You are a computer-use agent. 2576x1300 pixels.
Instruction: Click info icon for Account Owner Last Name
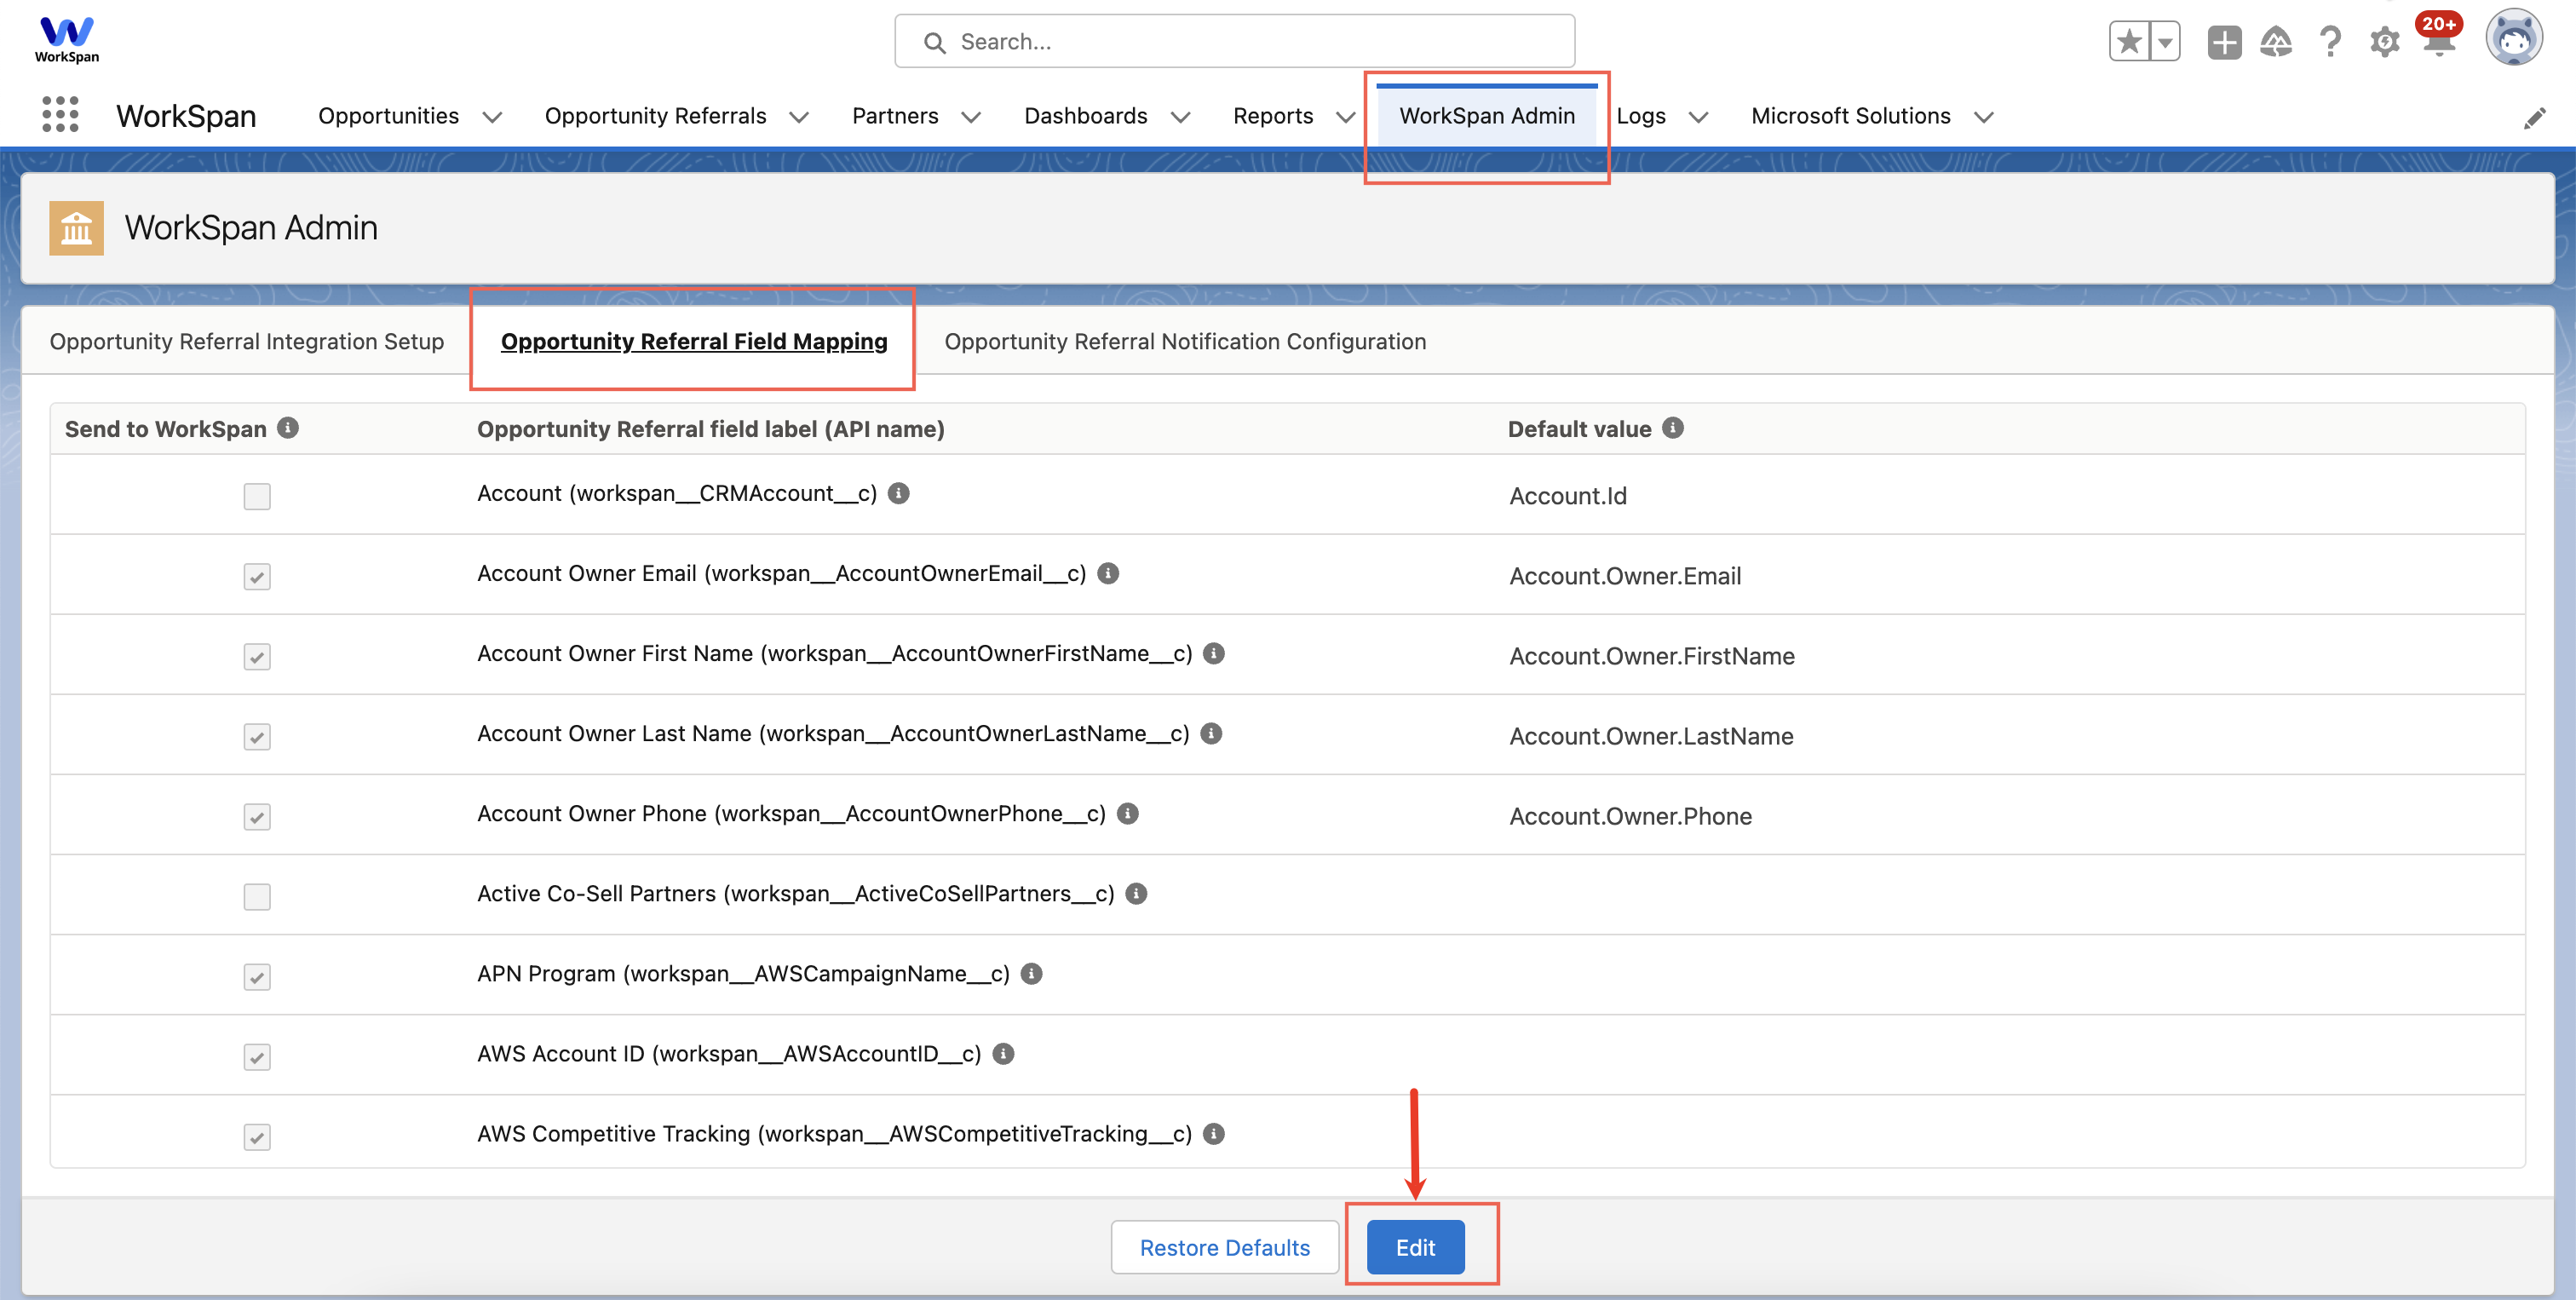click(x=1211, y=733)
